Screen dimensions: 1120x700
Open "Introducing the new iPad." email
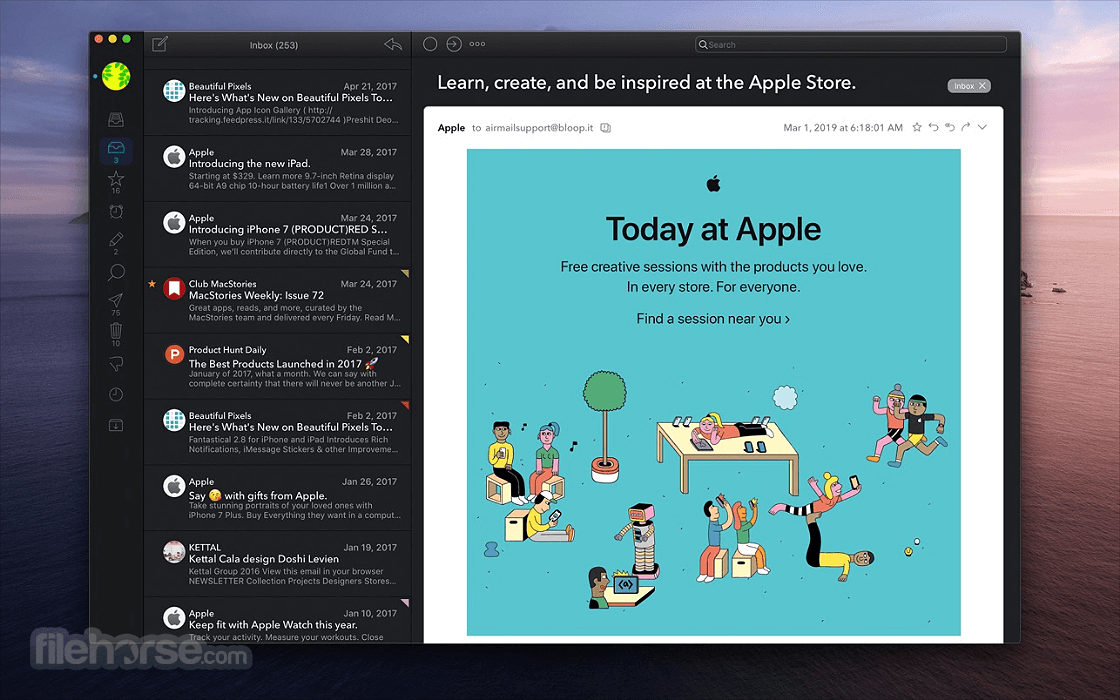point(278,169)
